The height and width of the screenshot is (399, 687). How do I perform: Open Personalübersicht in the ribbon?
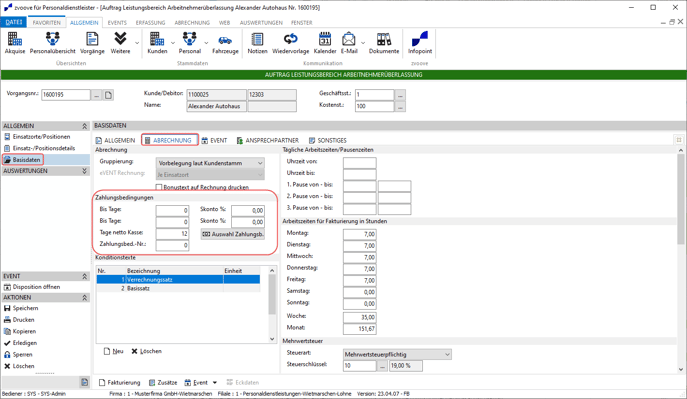pos(53,43)
